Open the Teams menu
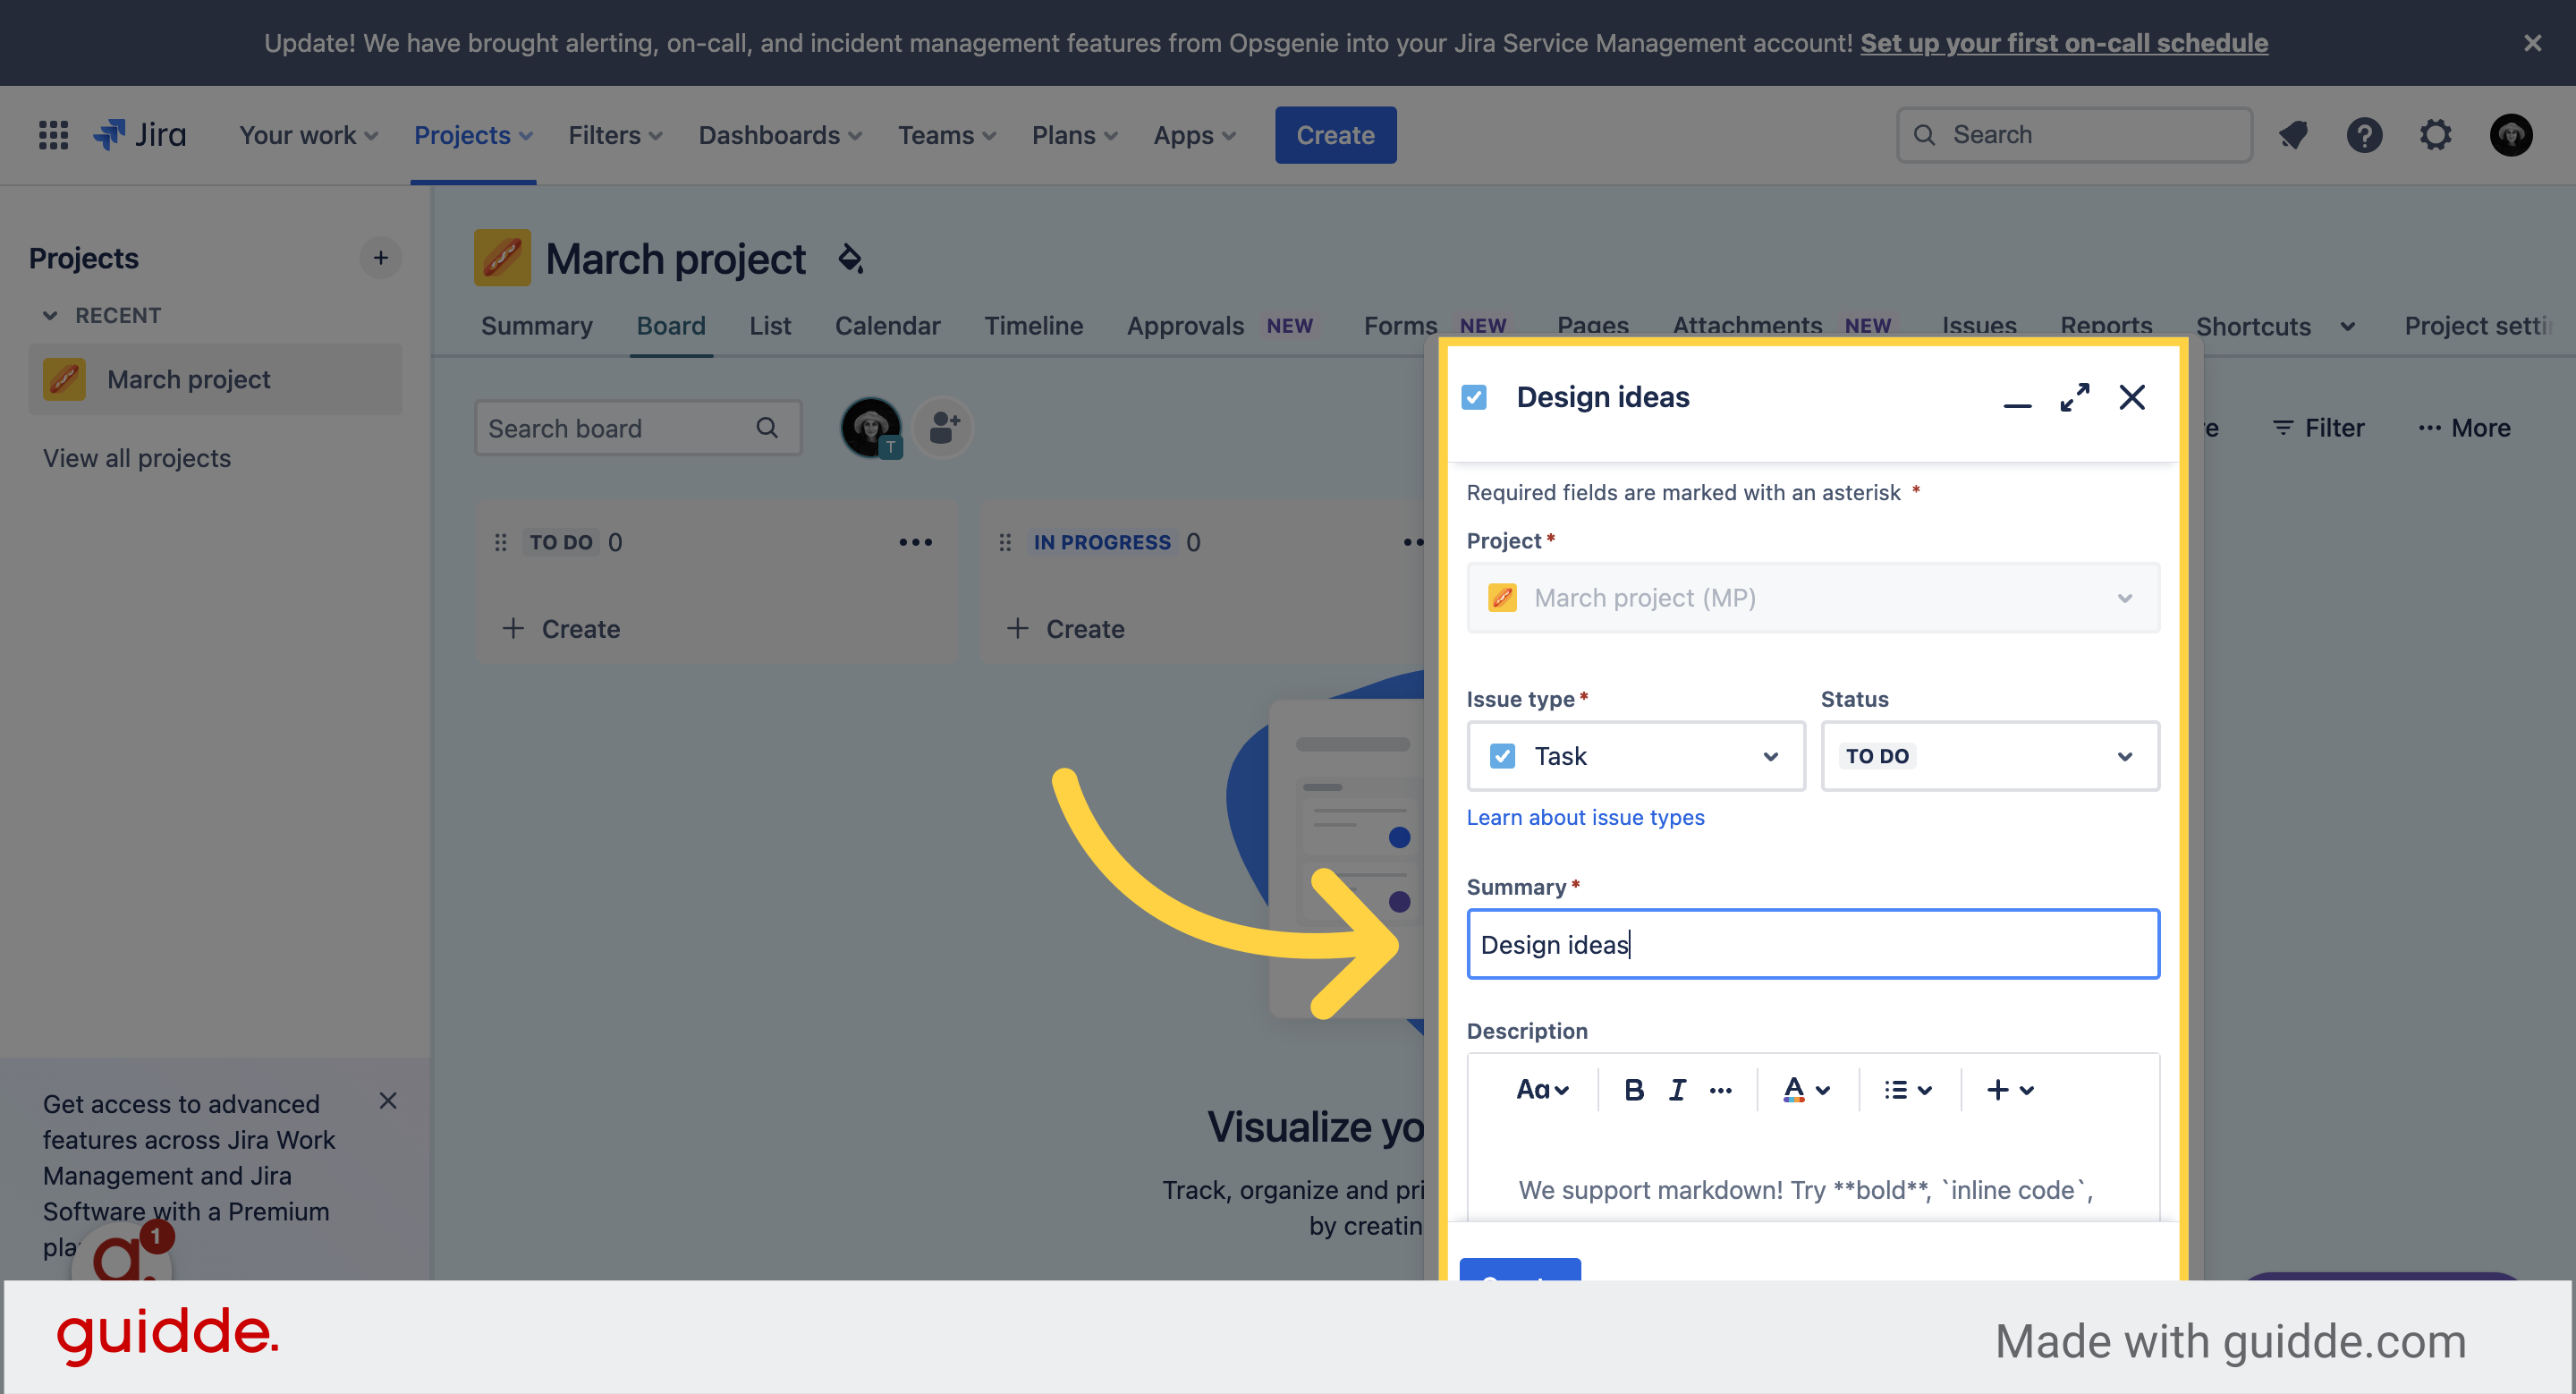 click(x=944, y=135)
